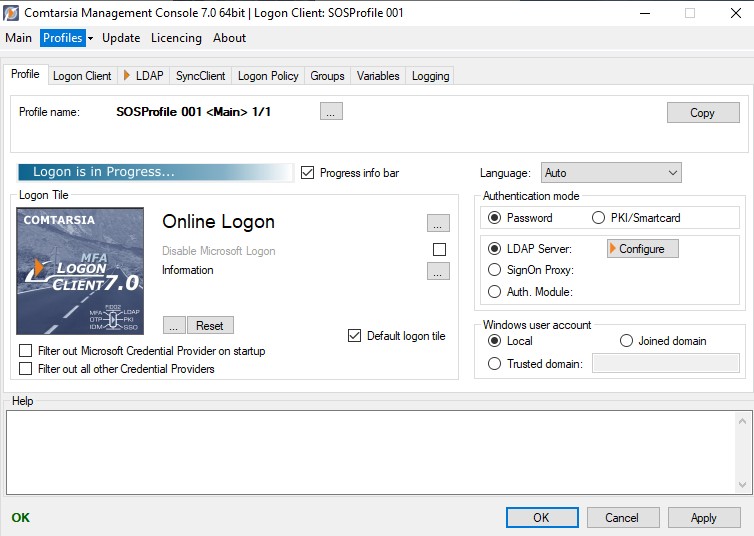
Task: Click the Comtarsia app icon in title bar
Action: click(x=12, y=13)
